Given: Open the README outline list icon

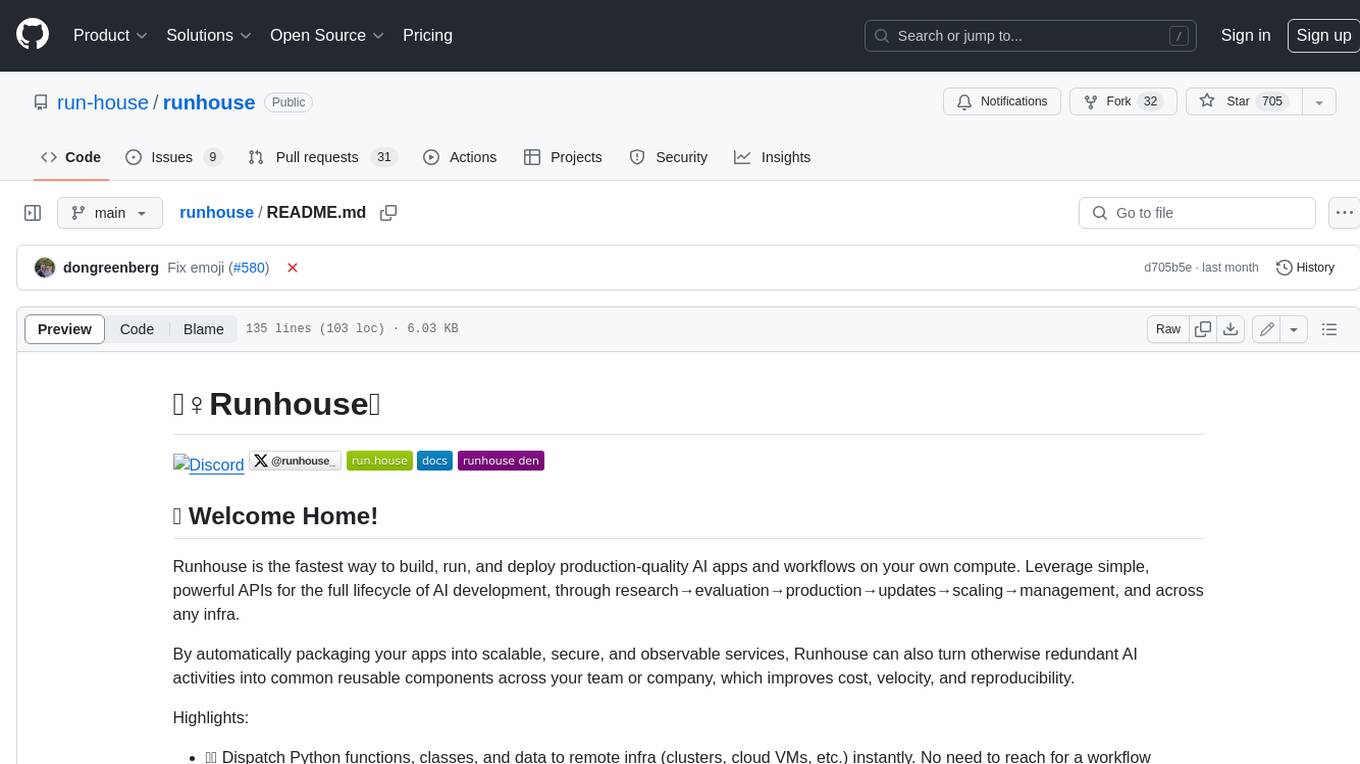Looking at the screenshot, I should coord(1329,329).
